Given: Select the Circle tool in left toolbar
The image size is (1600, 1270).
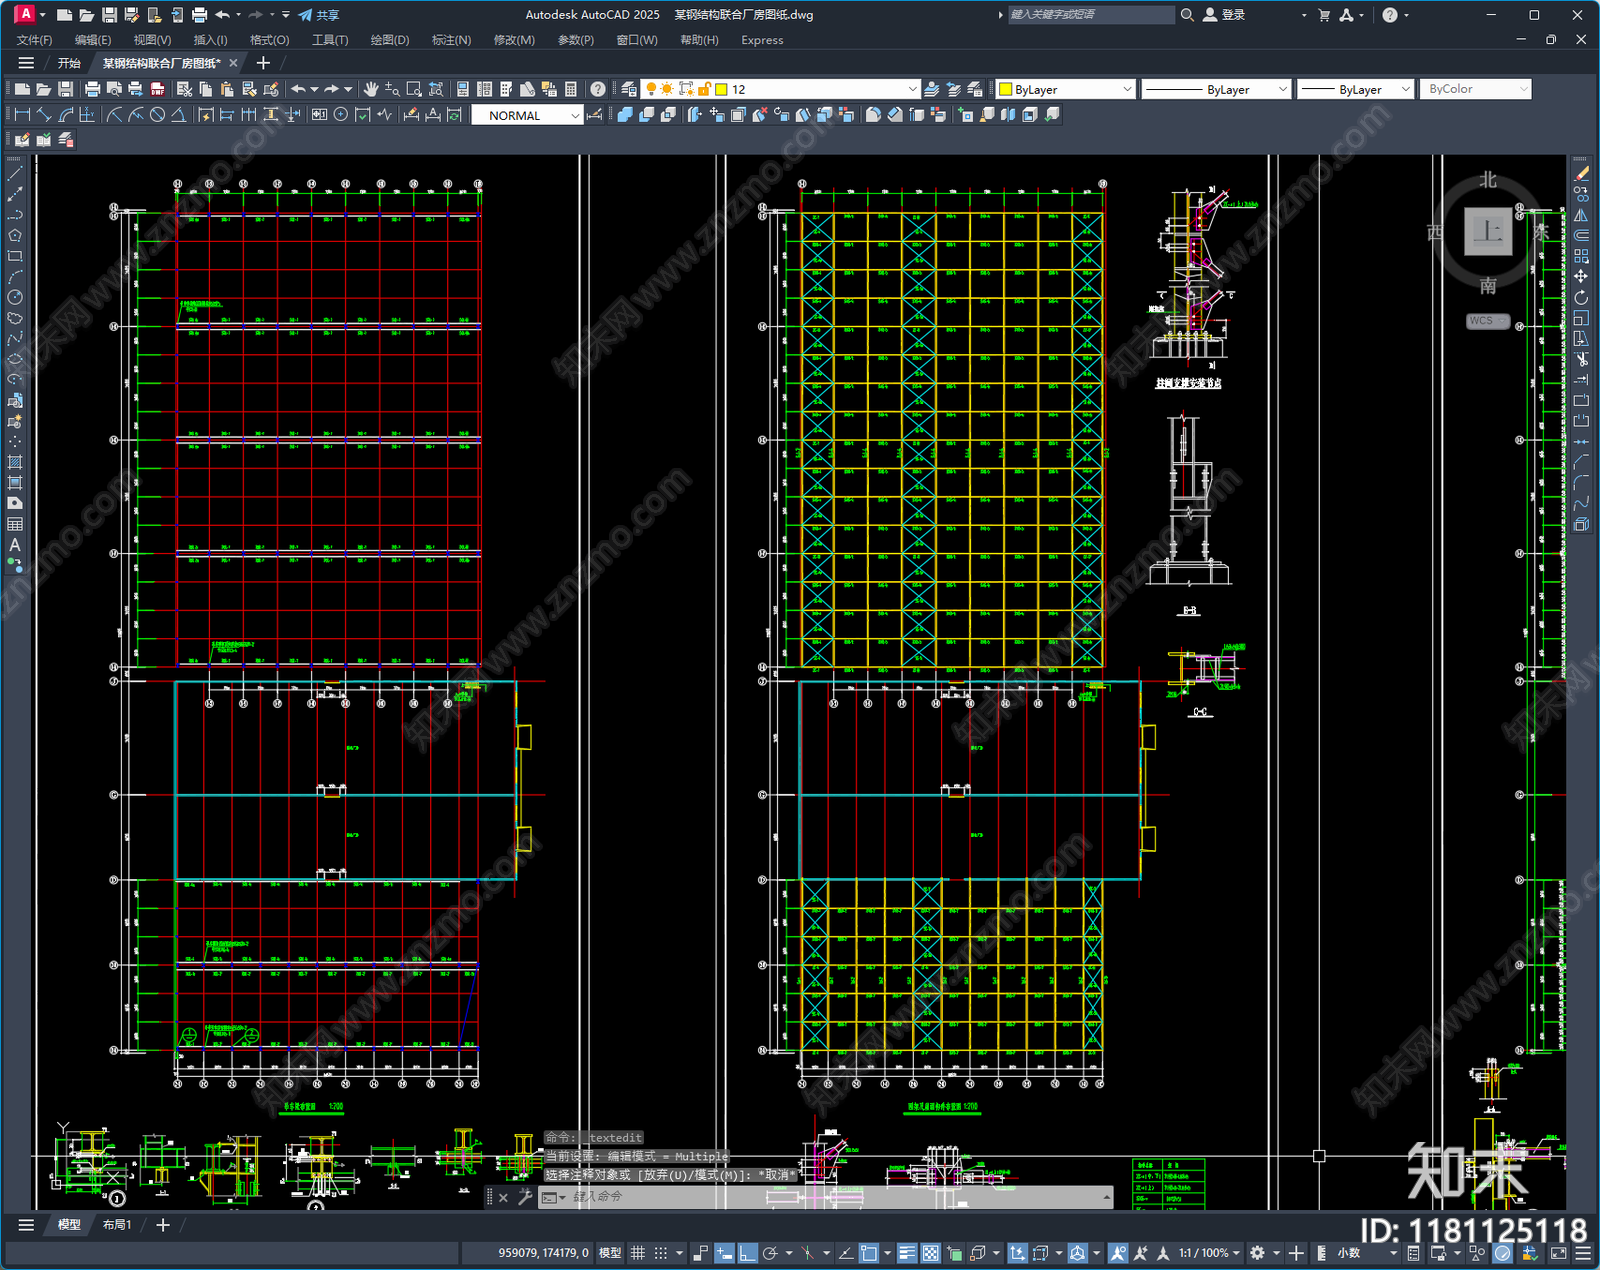Looking at the screenshot, I should click(x=15, y=297).
